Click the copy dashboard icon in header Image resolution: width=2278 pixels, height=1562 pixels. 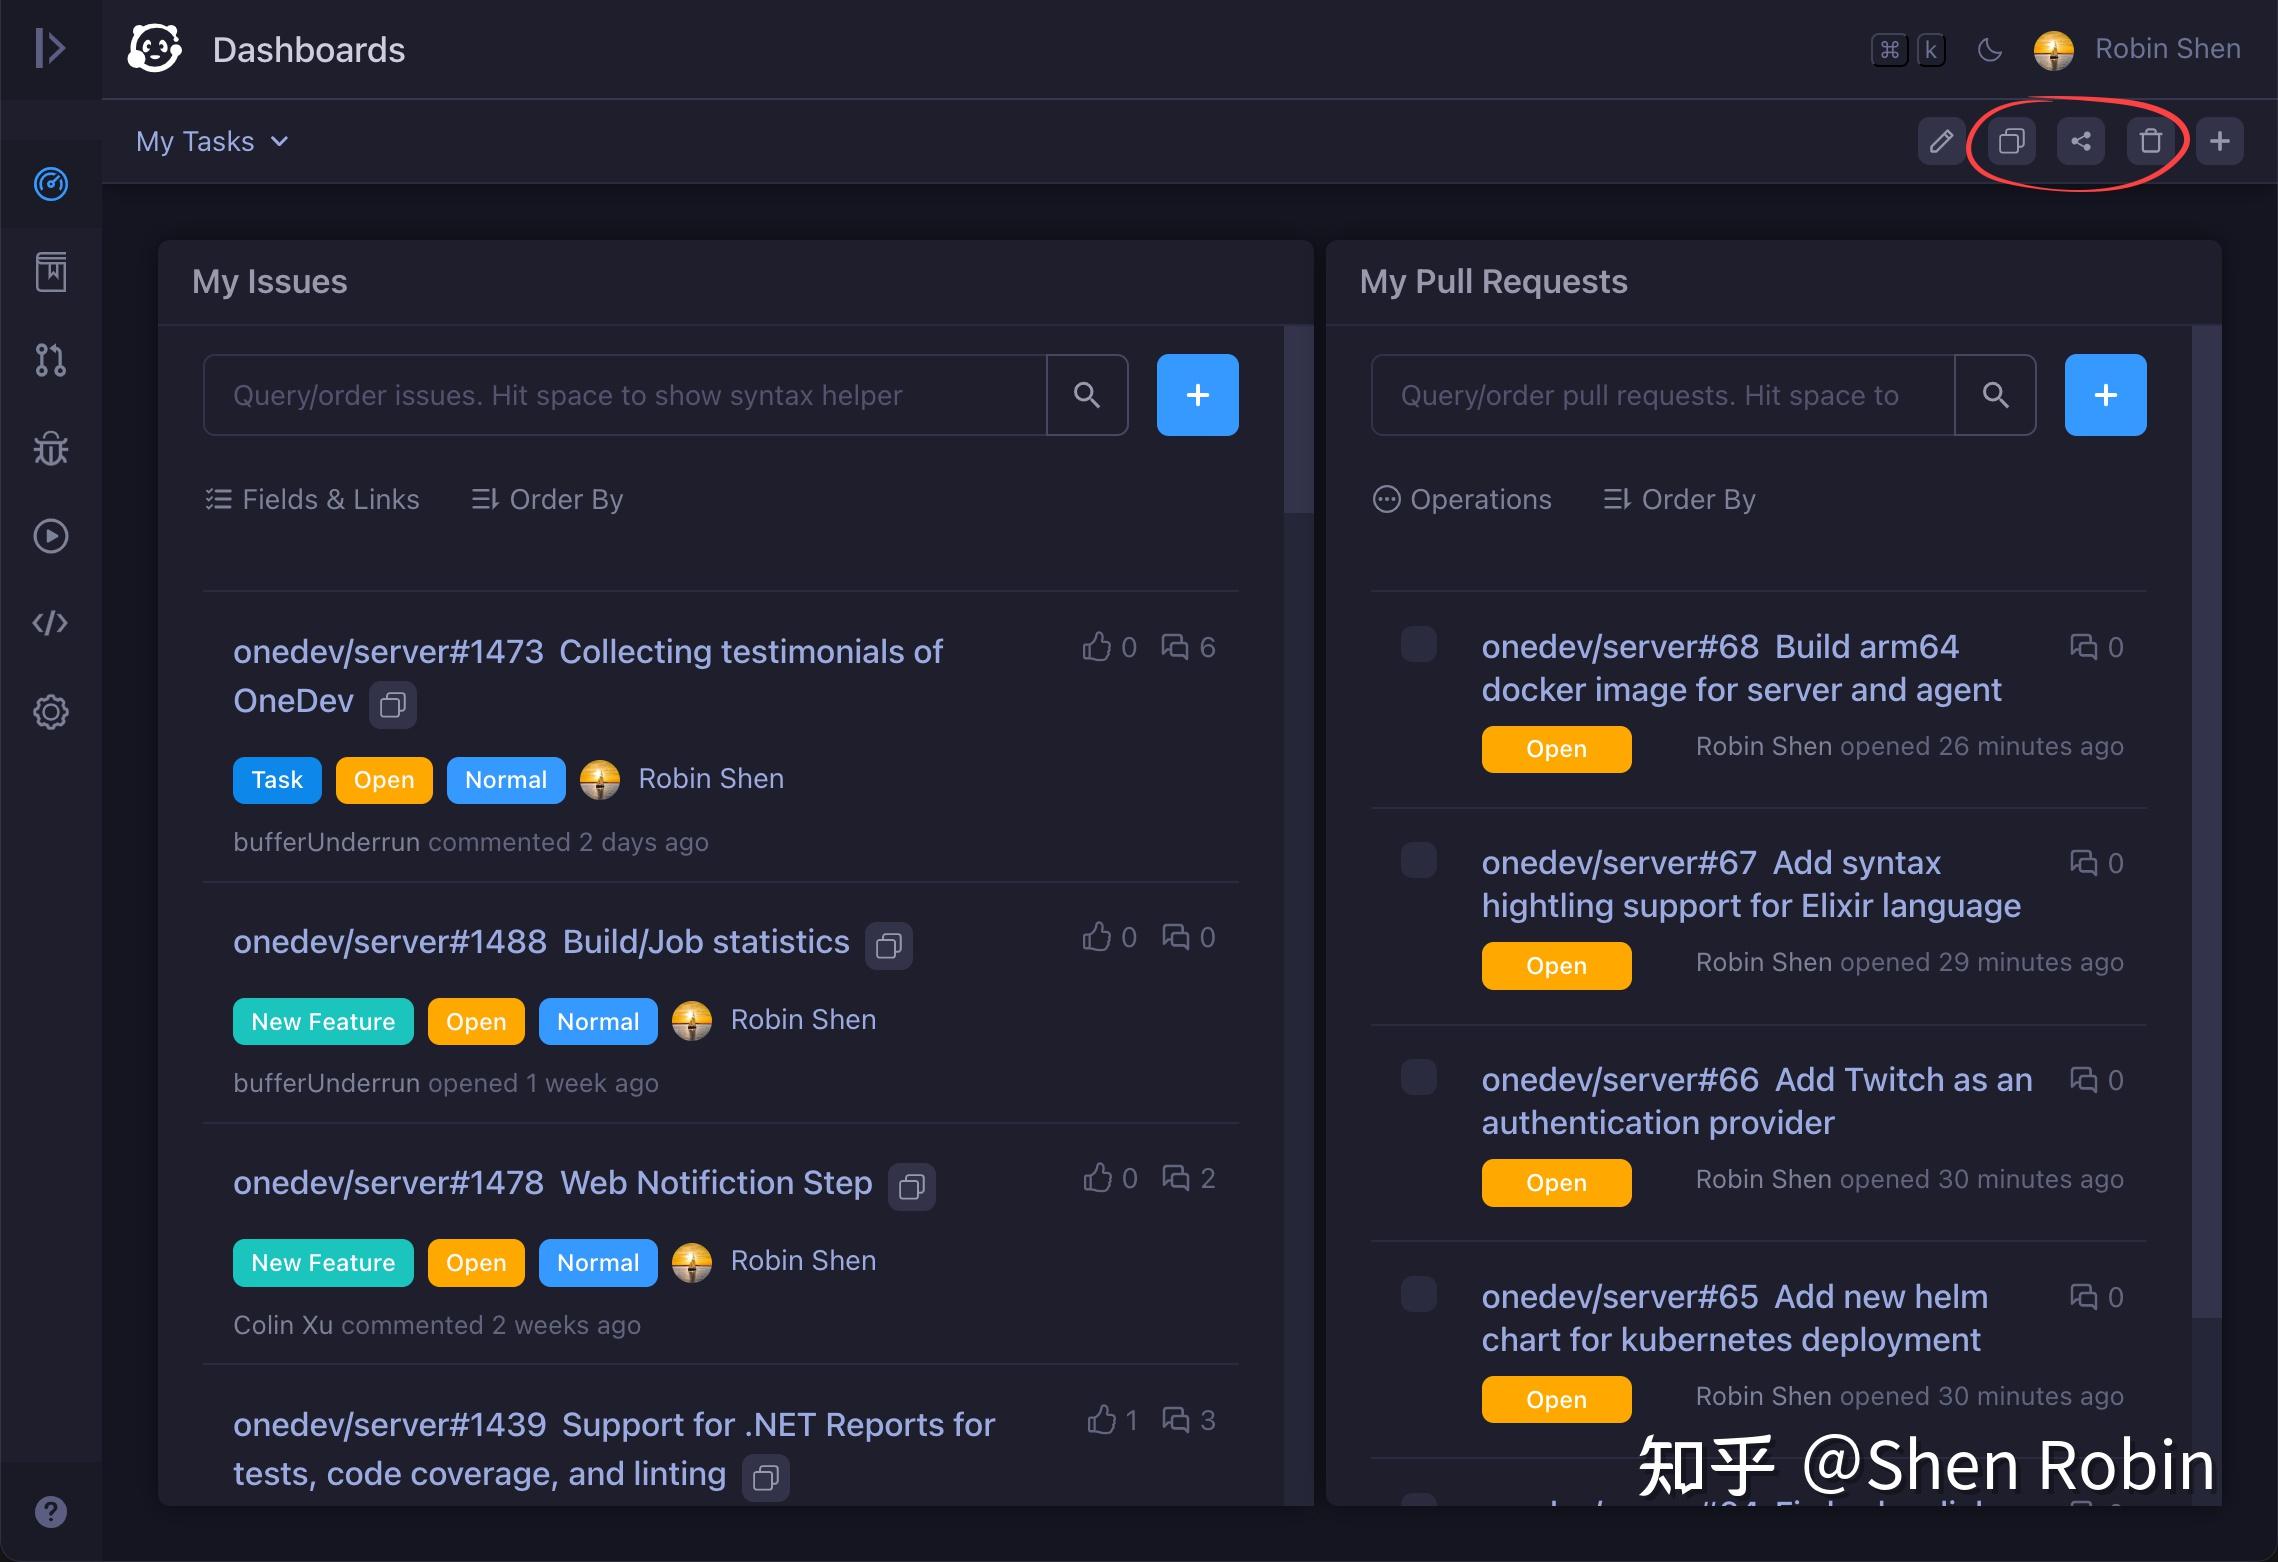2011,141
